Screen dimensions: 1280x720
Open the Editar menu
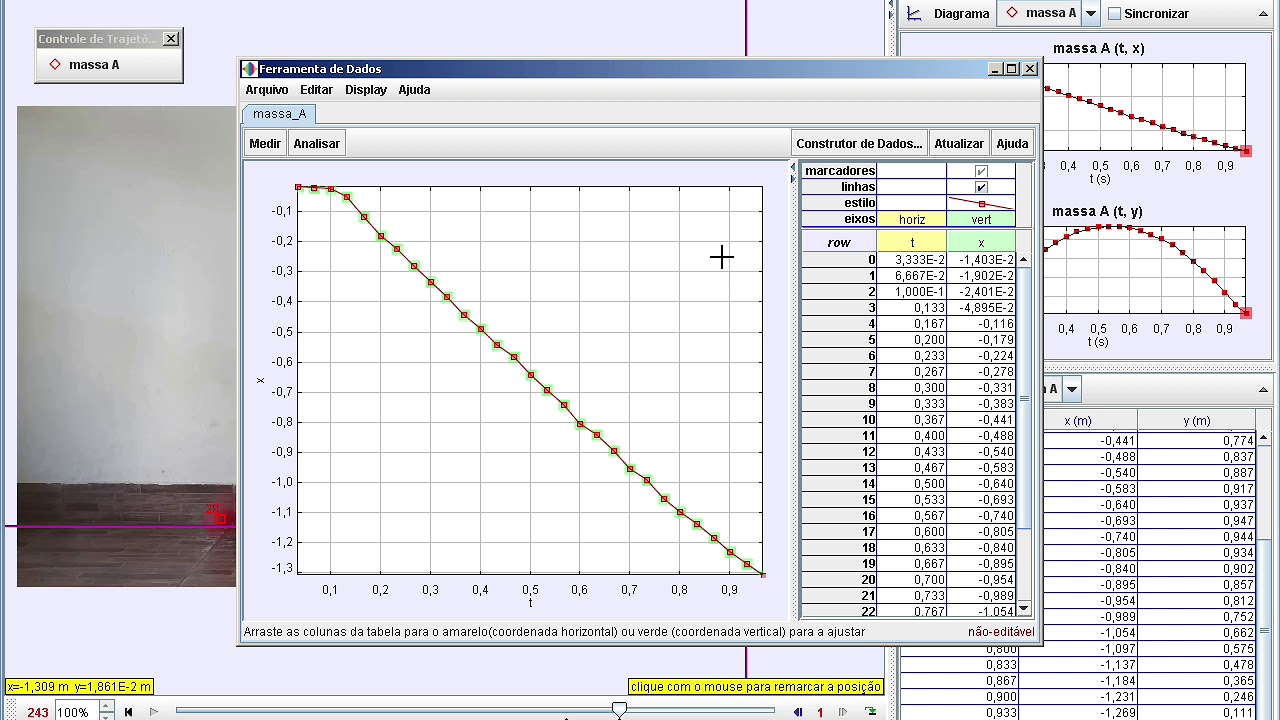(x=317, y=90)
